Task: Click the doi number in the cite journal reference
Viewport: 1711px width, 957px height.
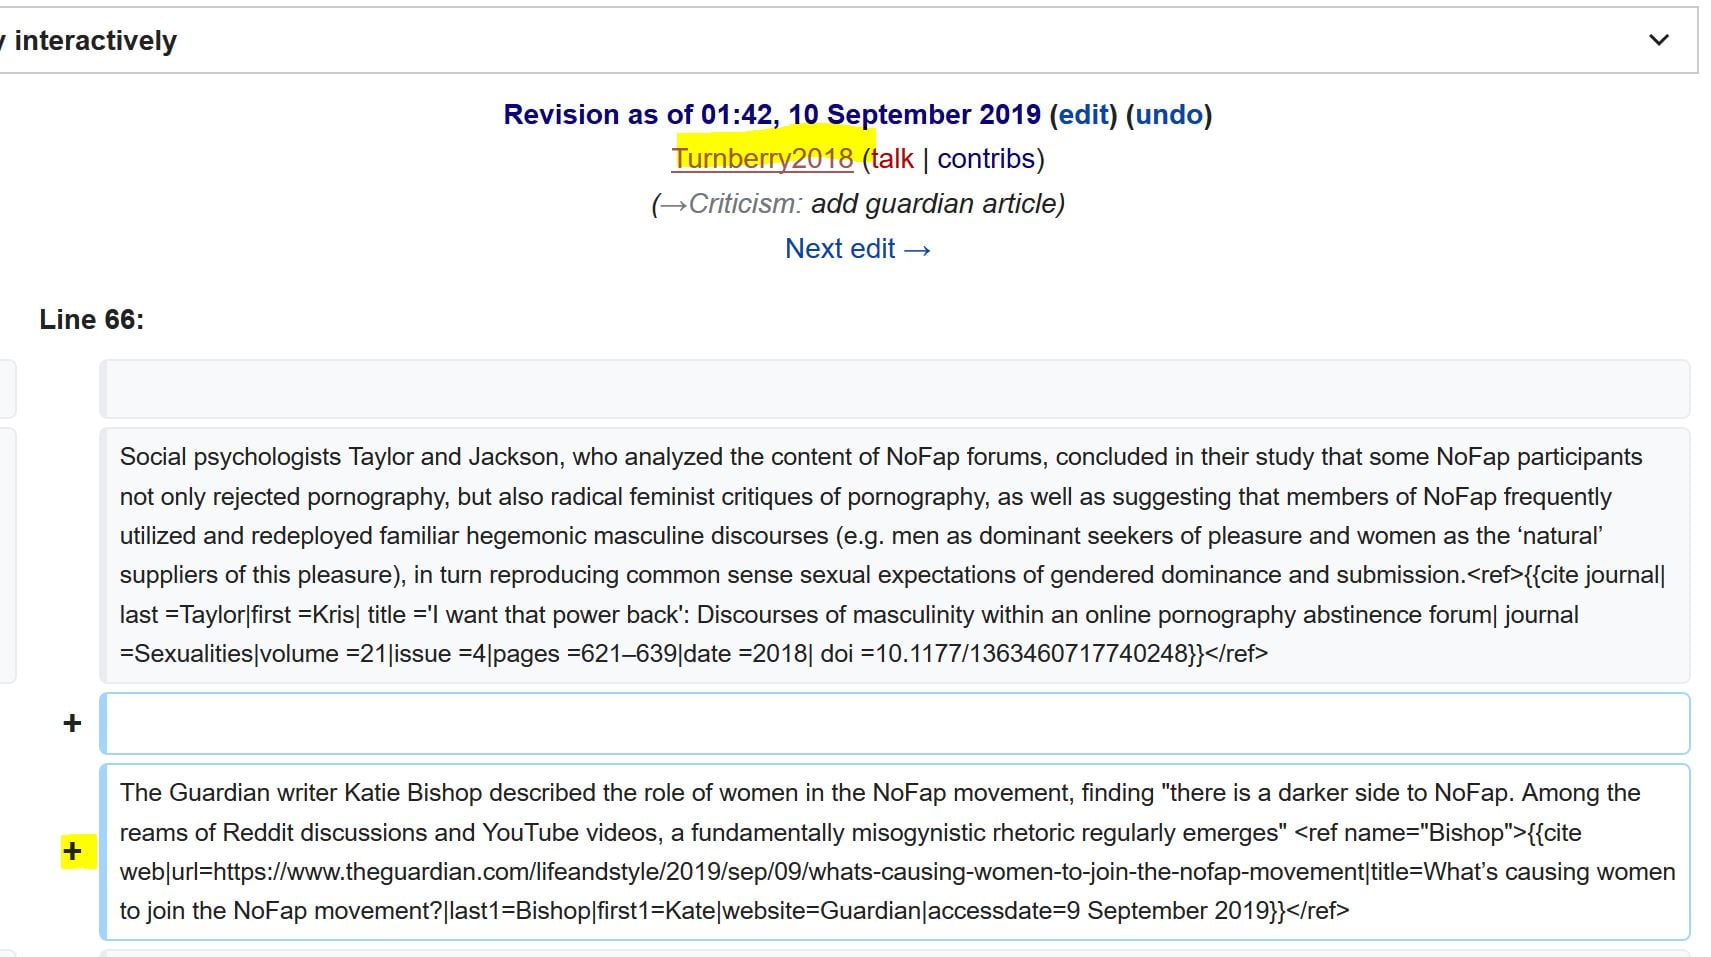Action: tap(1032, 654)
